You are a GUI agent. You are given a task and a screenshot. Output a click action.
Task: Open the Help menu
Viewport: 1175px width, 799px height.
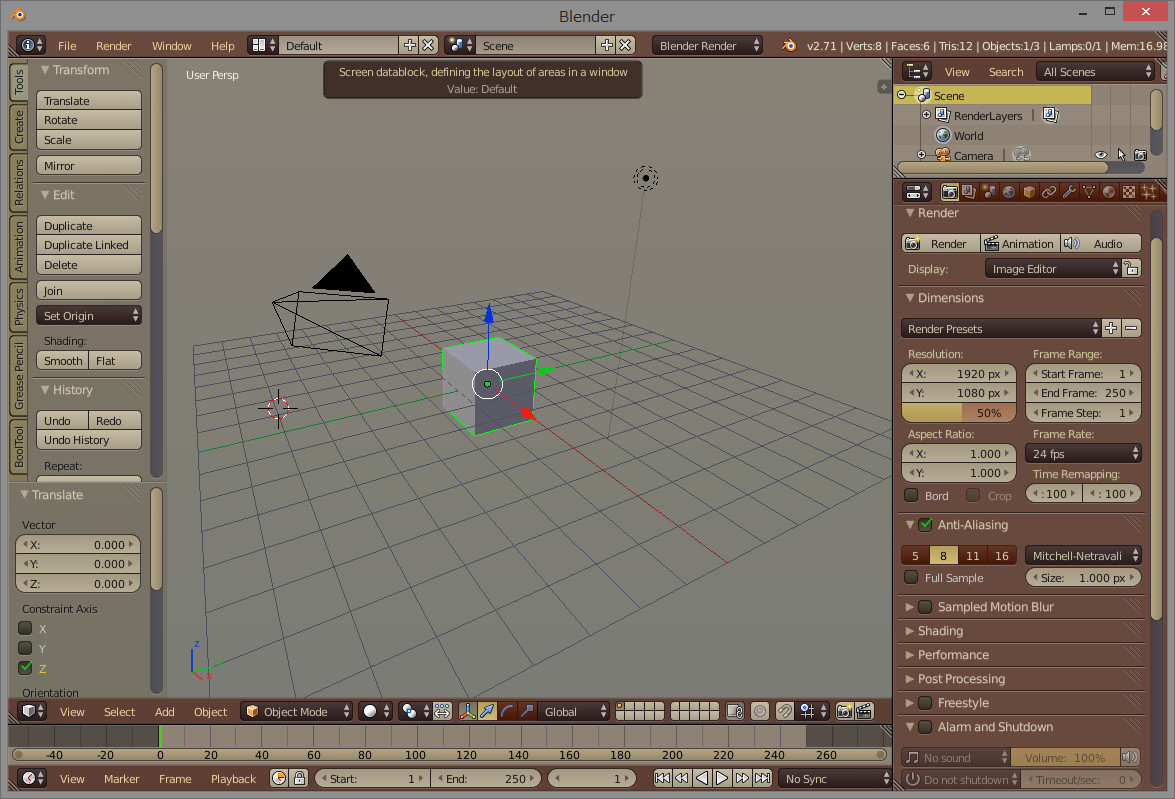point(223,46)
